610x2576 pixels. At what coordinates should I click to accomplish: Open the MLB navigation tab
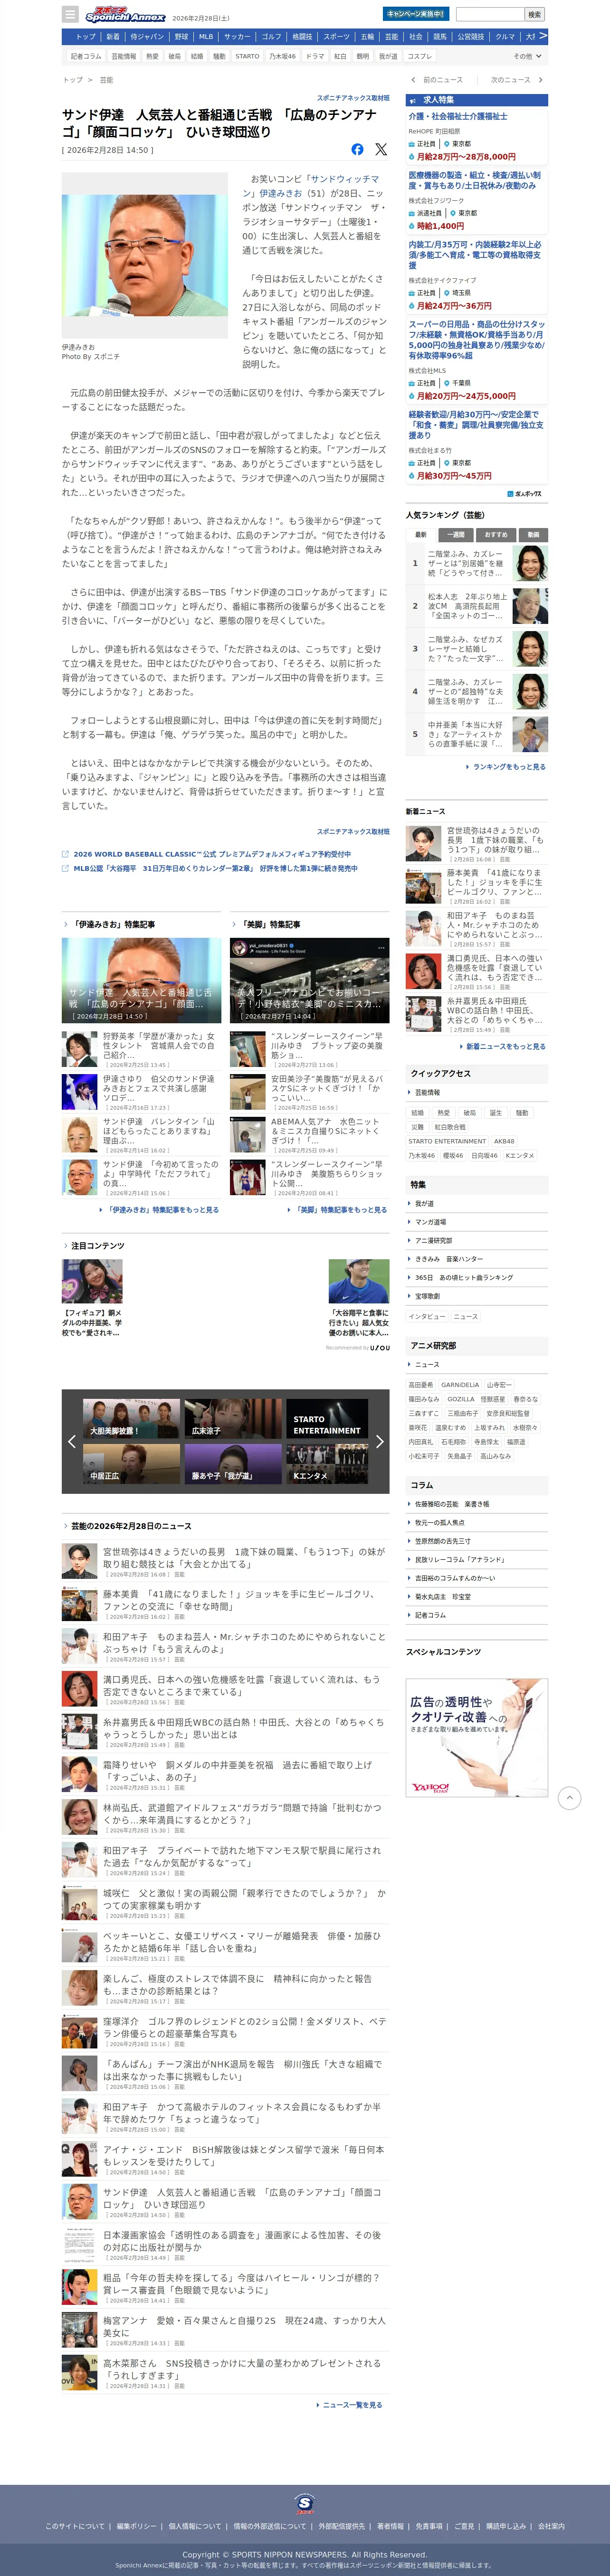(x=206, y=37)
